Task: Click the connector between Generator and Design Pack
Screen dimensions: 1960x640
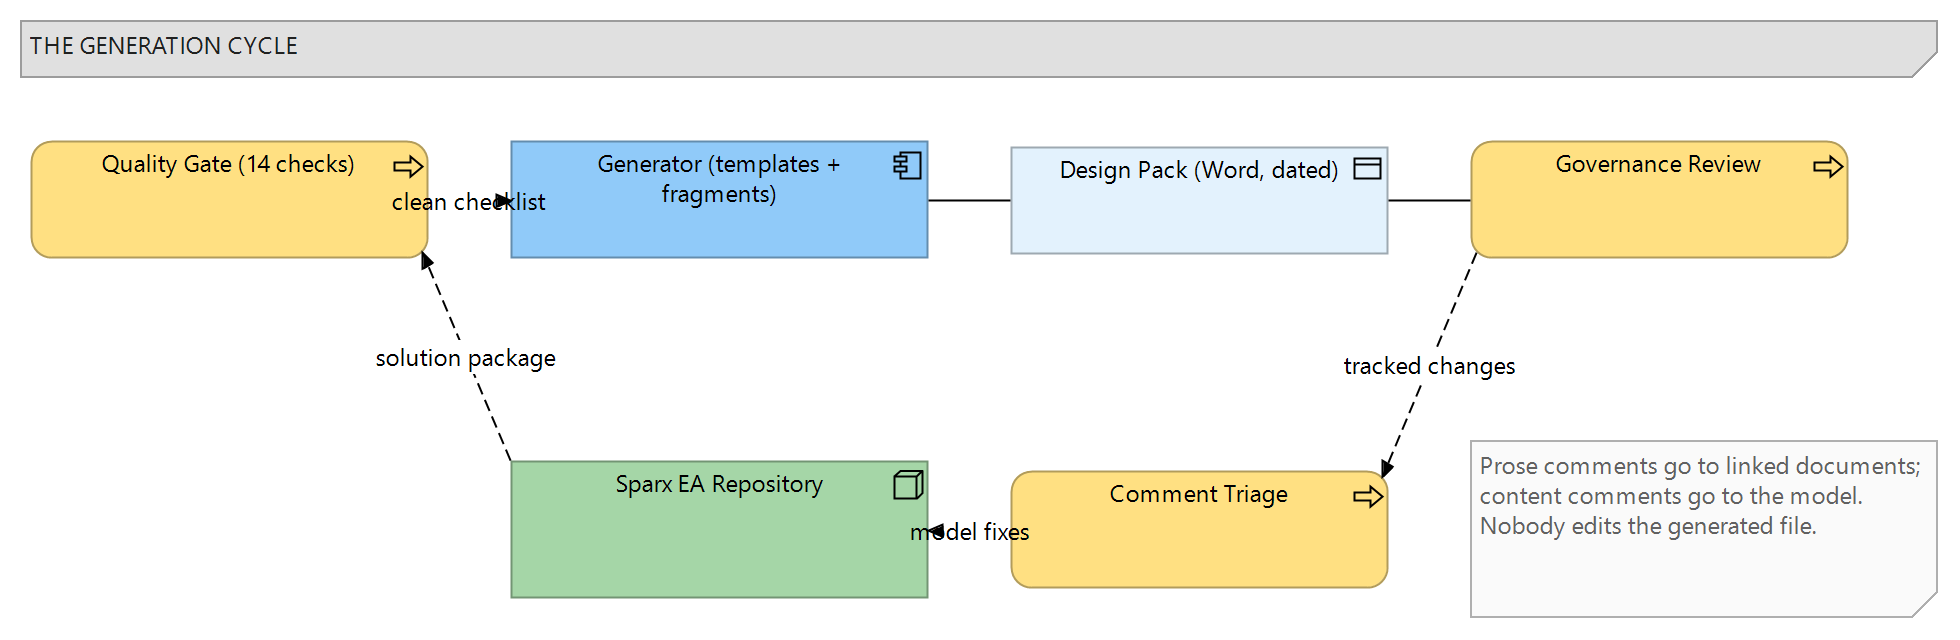Action: click(969, 200)
